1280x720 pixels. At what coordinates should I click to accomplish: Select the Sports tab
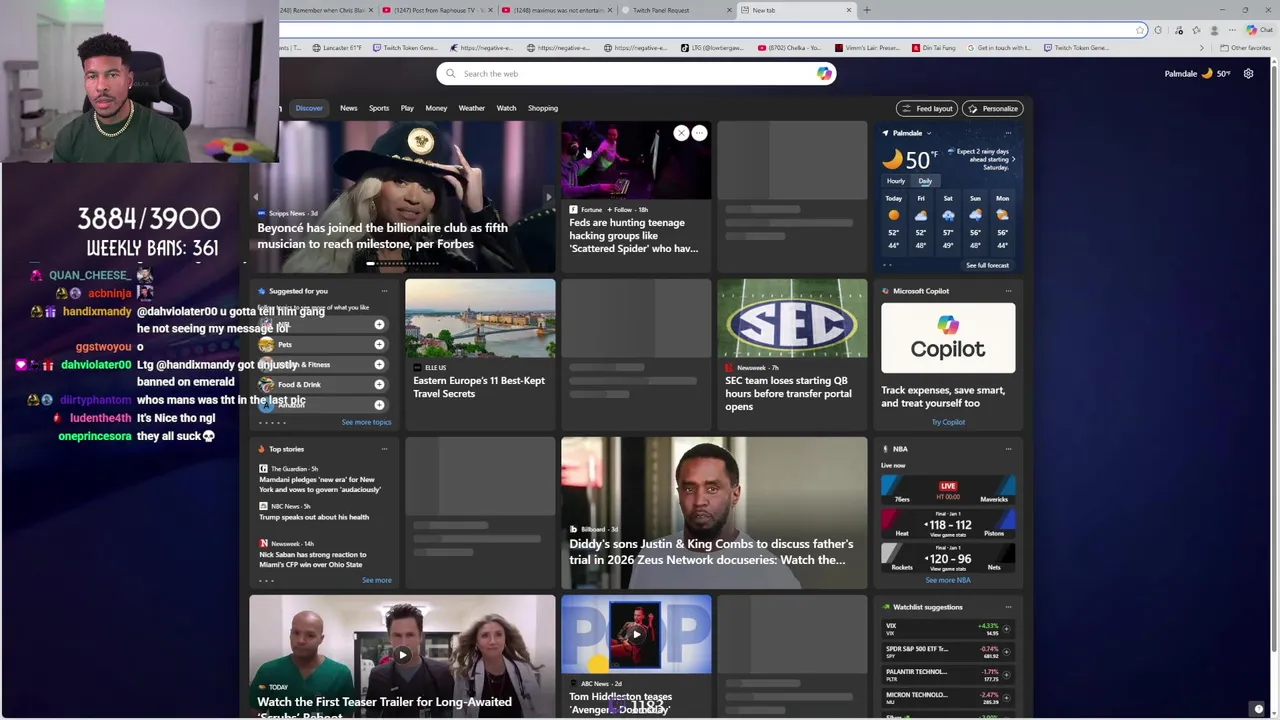tap(379, 108)
